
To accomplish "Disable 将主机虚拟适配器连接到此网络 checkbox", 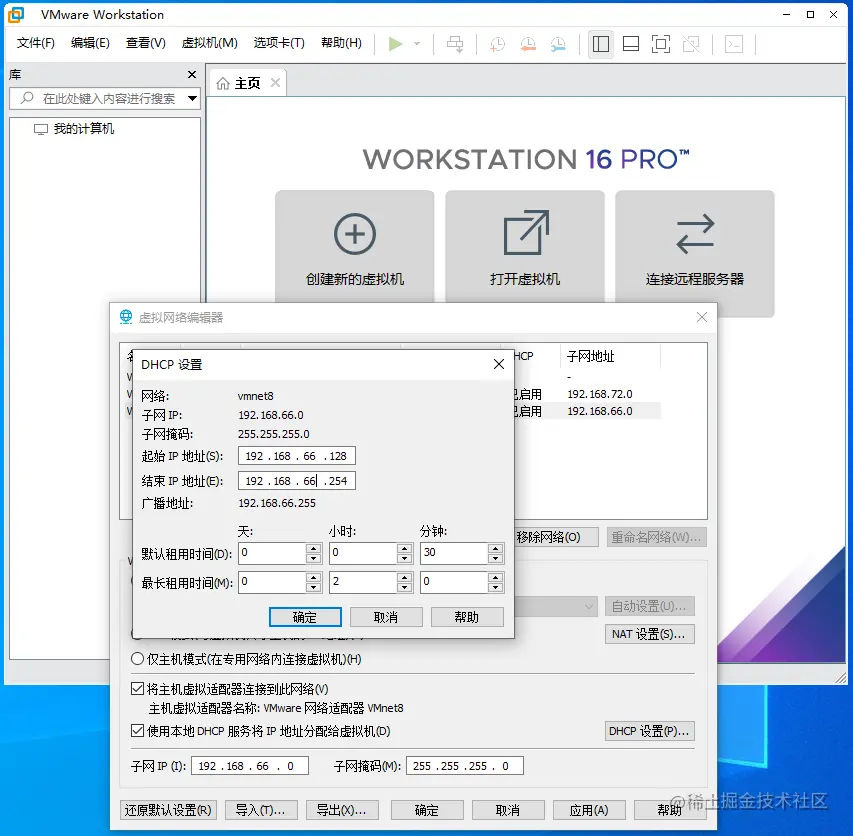I will [x=138, y=687].
